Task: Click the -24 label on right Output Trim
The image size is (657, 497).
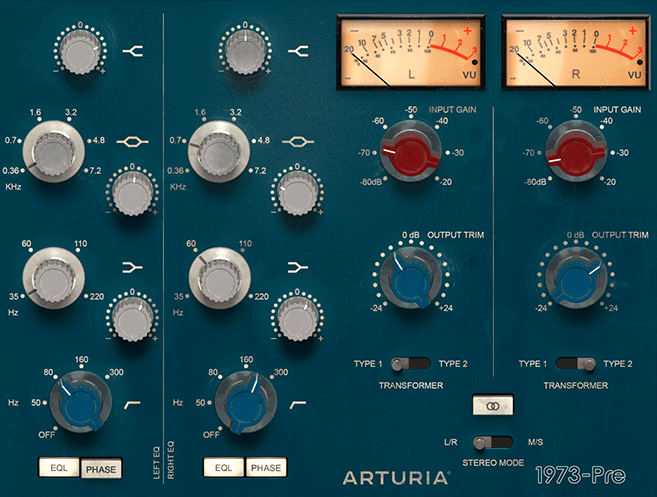Action: click(541, 308)
